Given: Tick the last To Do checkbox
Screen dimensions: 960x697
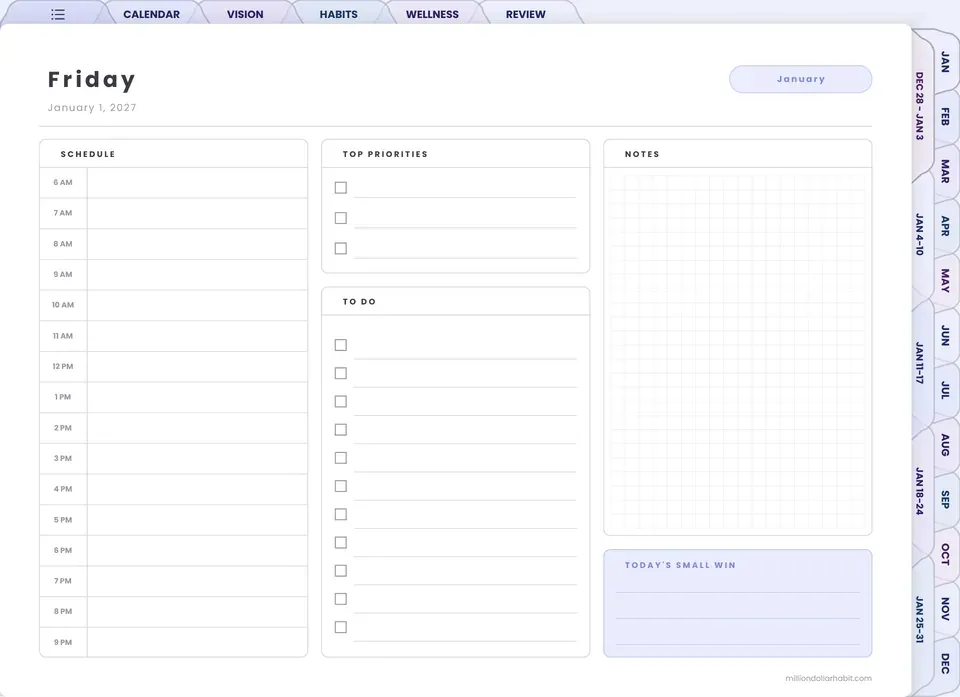Looking at the screenshot, I should pos(341,627).
